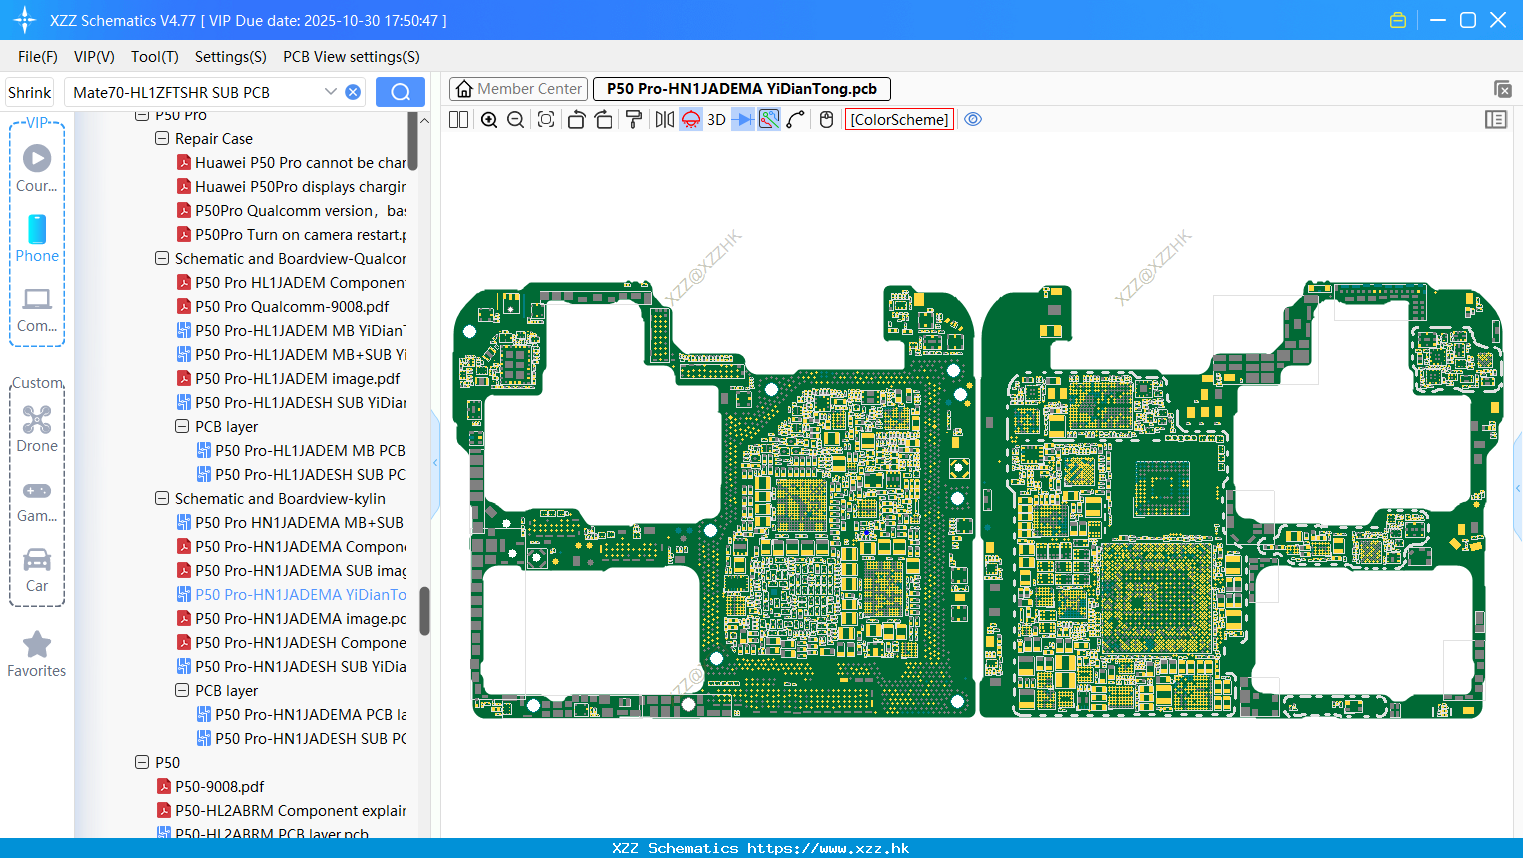This screenshot has width=1523, height=858.
Task: Zoom out of the PCB view
Action: tap(516, 120)
